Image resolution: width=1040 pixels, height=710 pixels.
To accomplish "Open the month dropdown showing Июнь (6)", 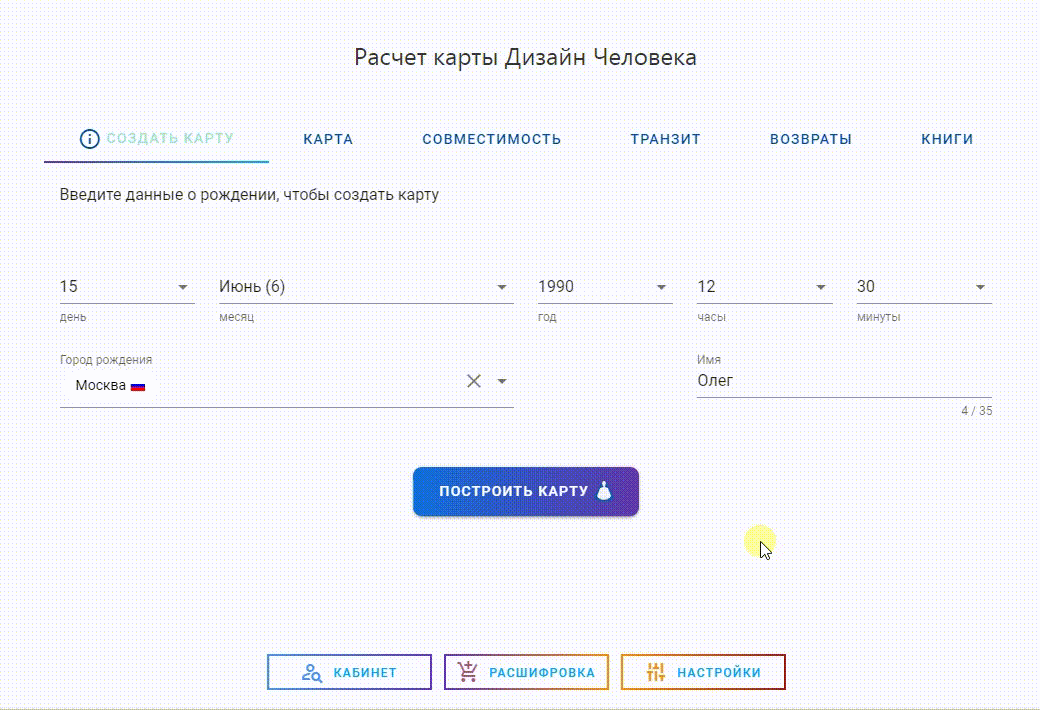I will [502, 288].
